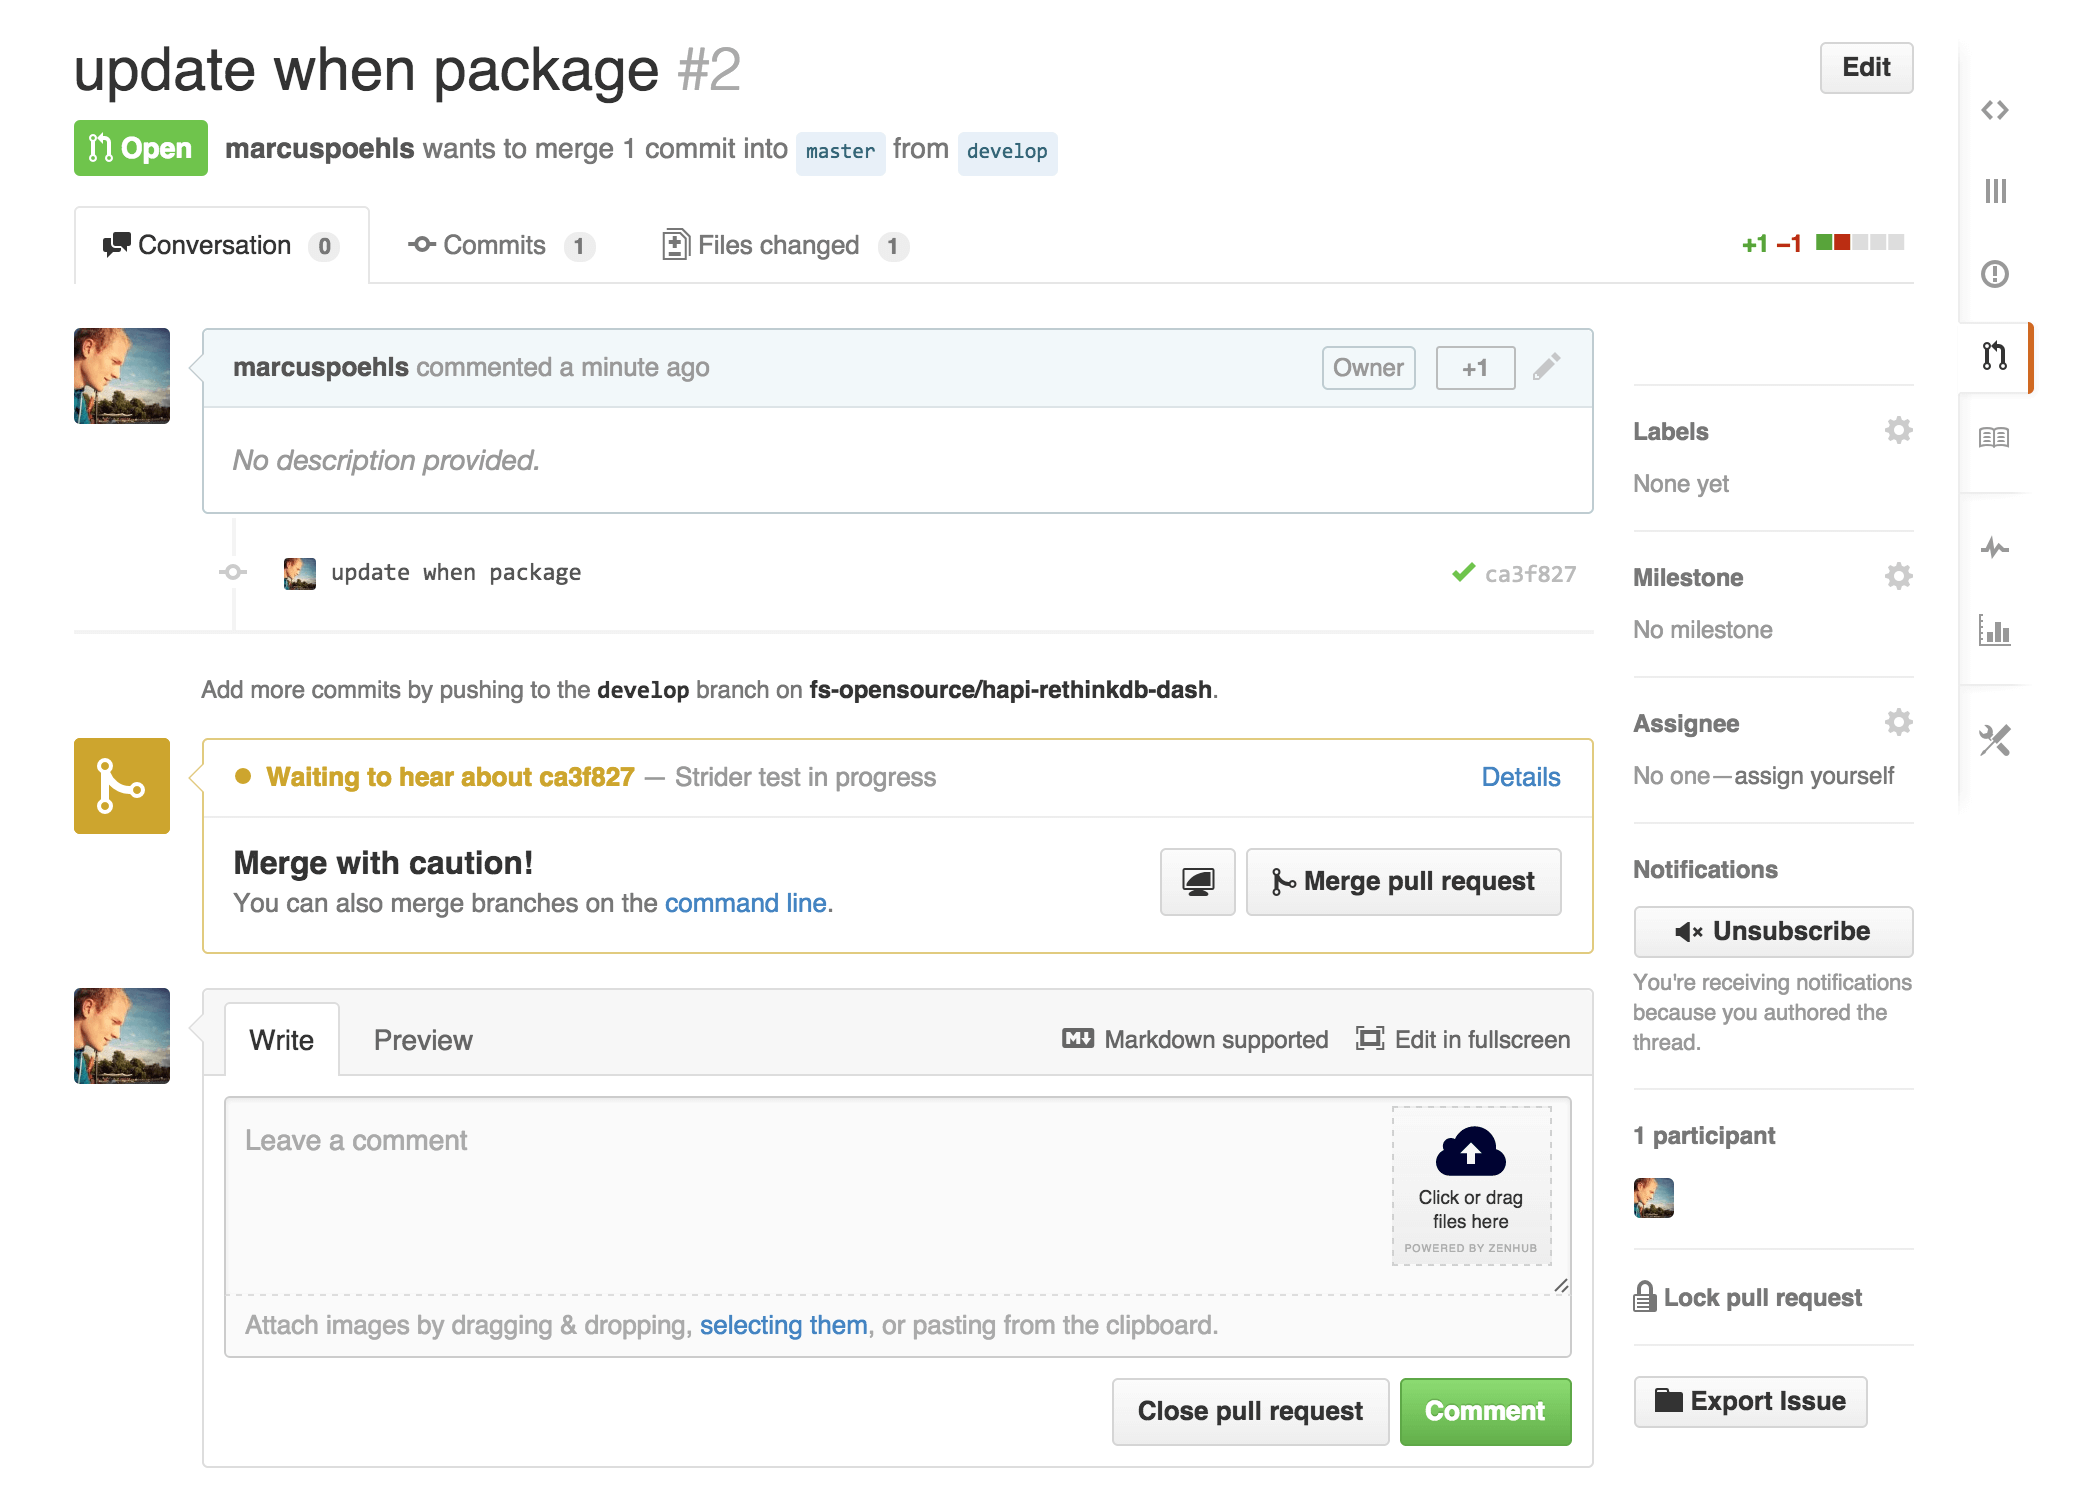
Task: Click Edit in fullscreen
Action: (x=1463, y=1040)
